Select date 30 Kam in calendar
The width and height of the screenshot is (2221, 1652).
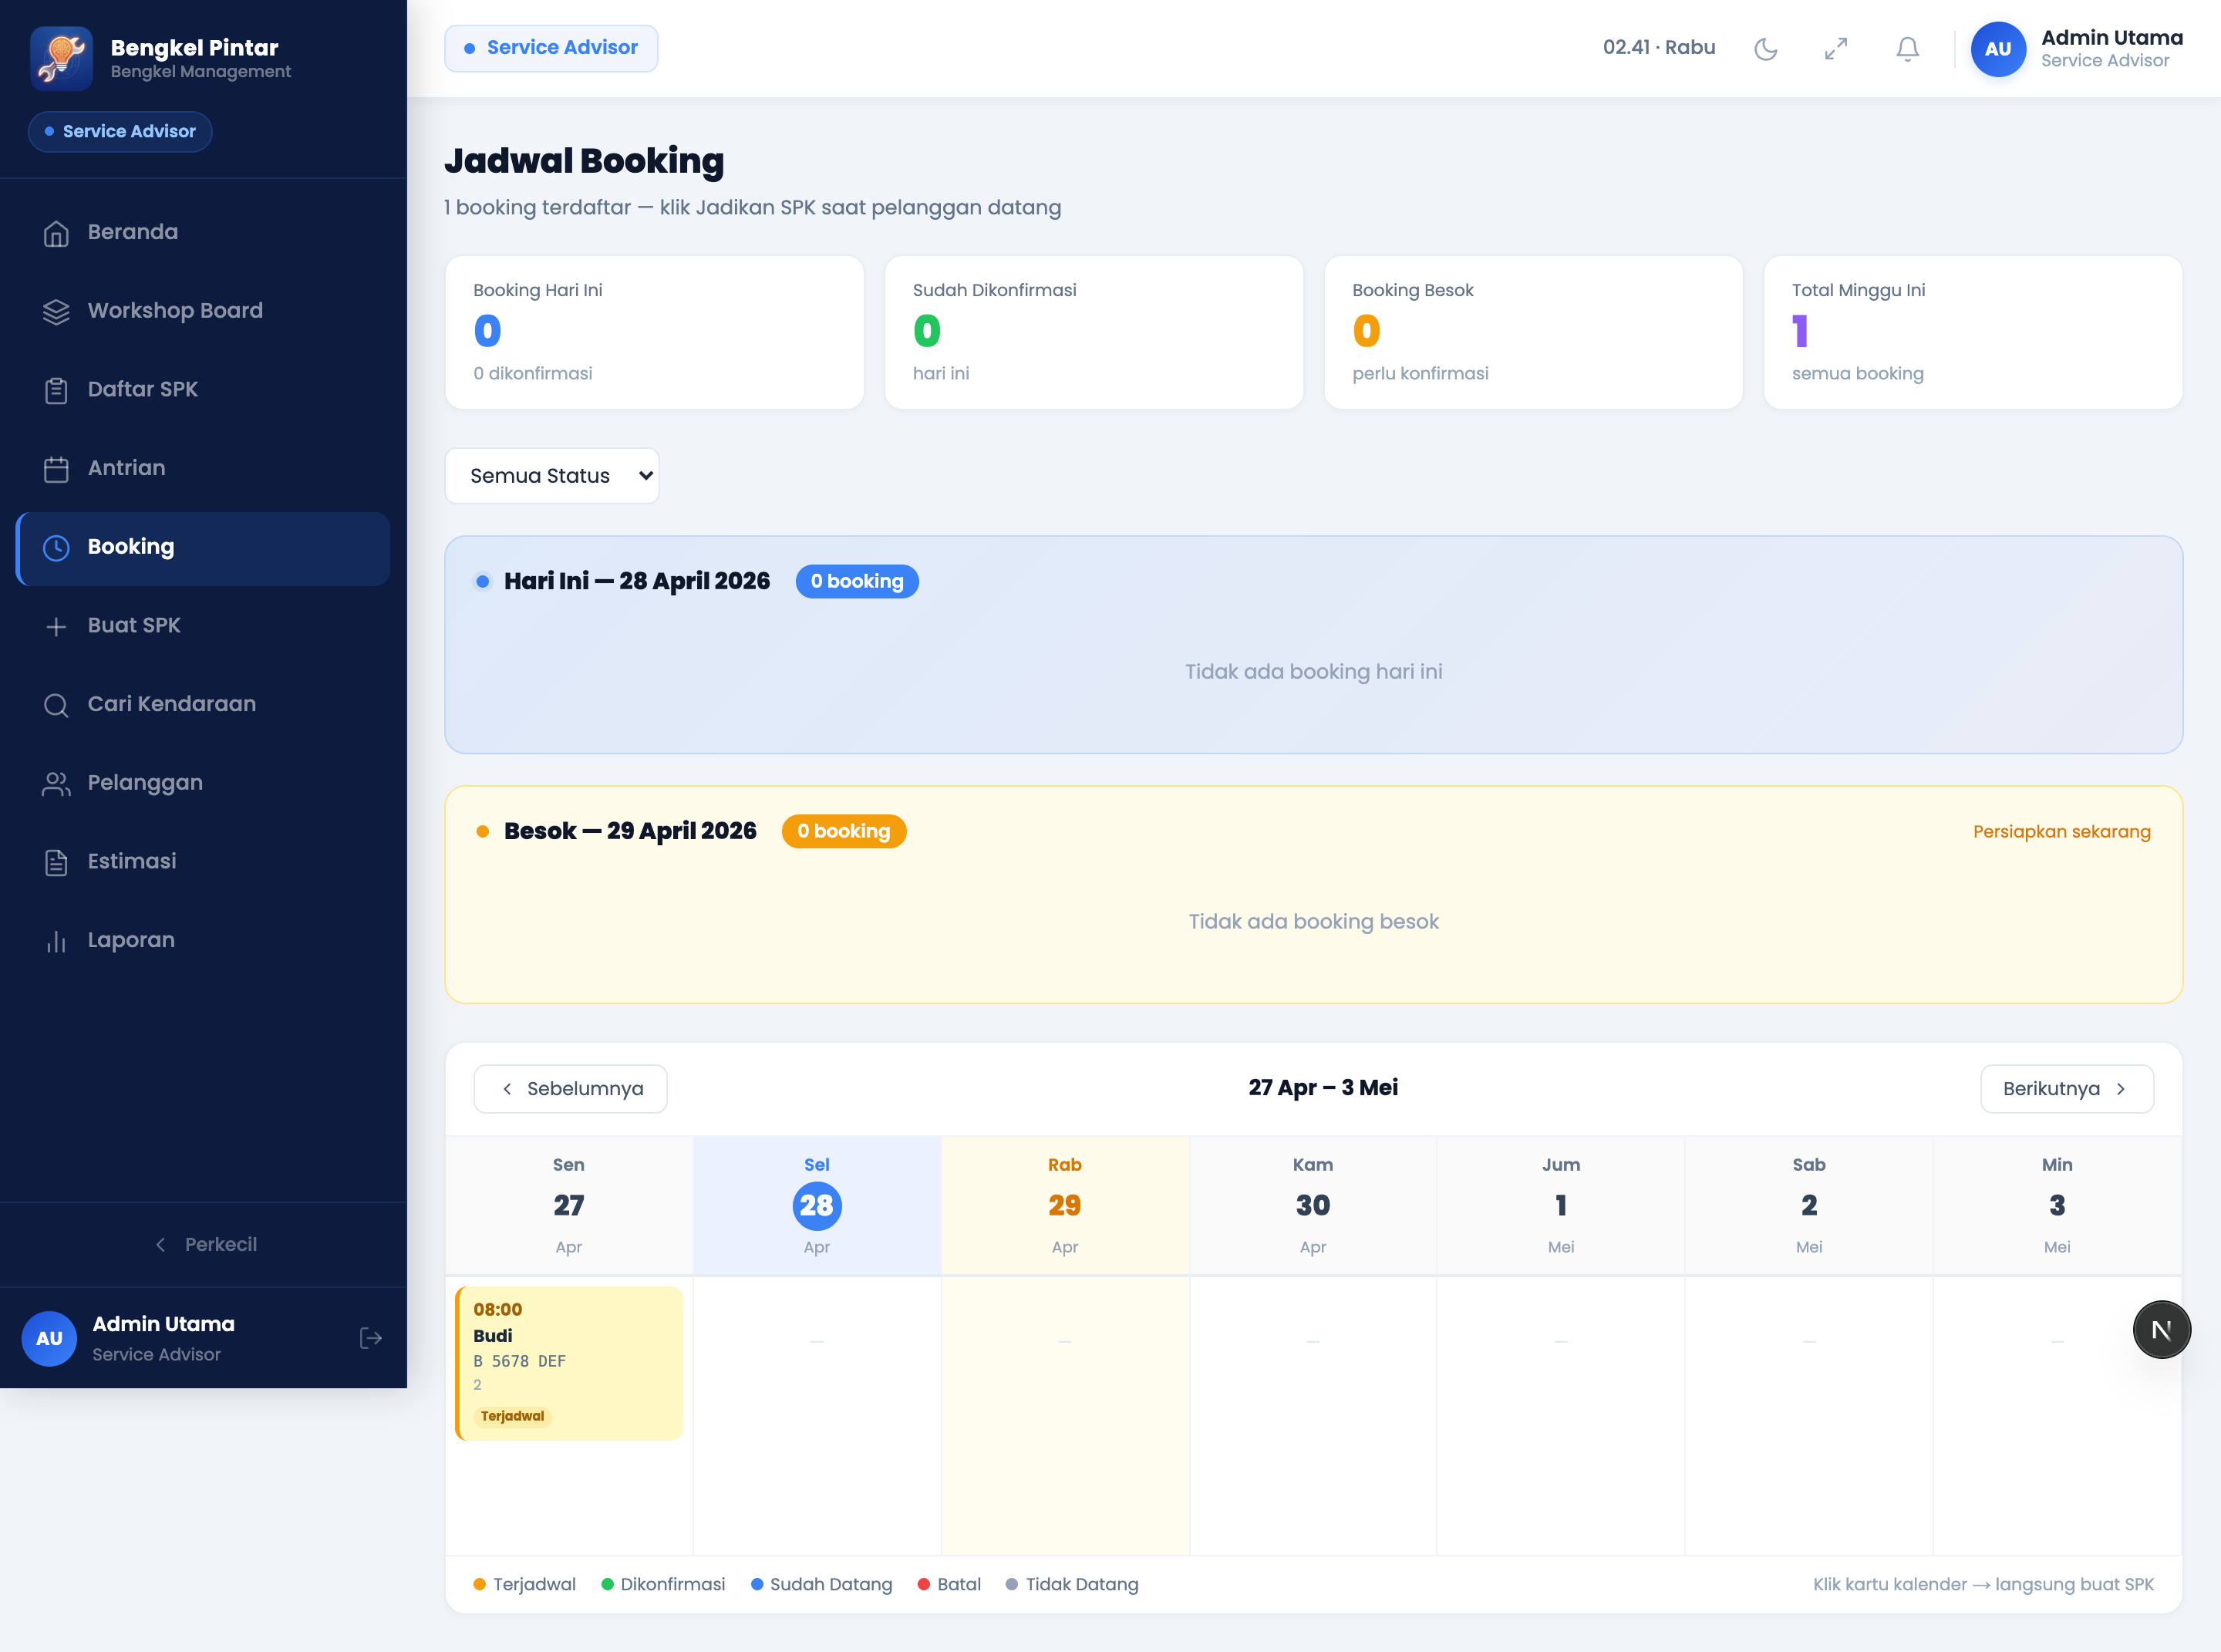tap(1312, 1205)
